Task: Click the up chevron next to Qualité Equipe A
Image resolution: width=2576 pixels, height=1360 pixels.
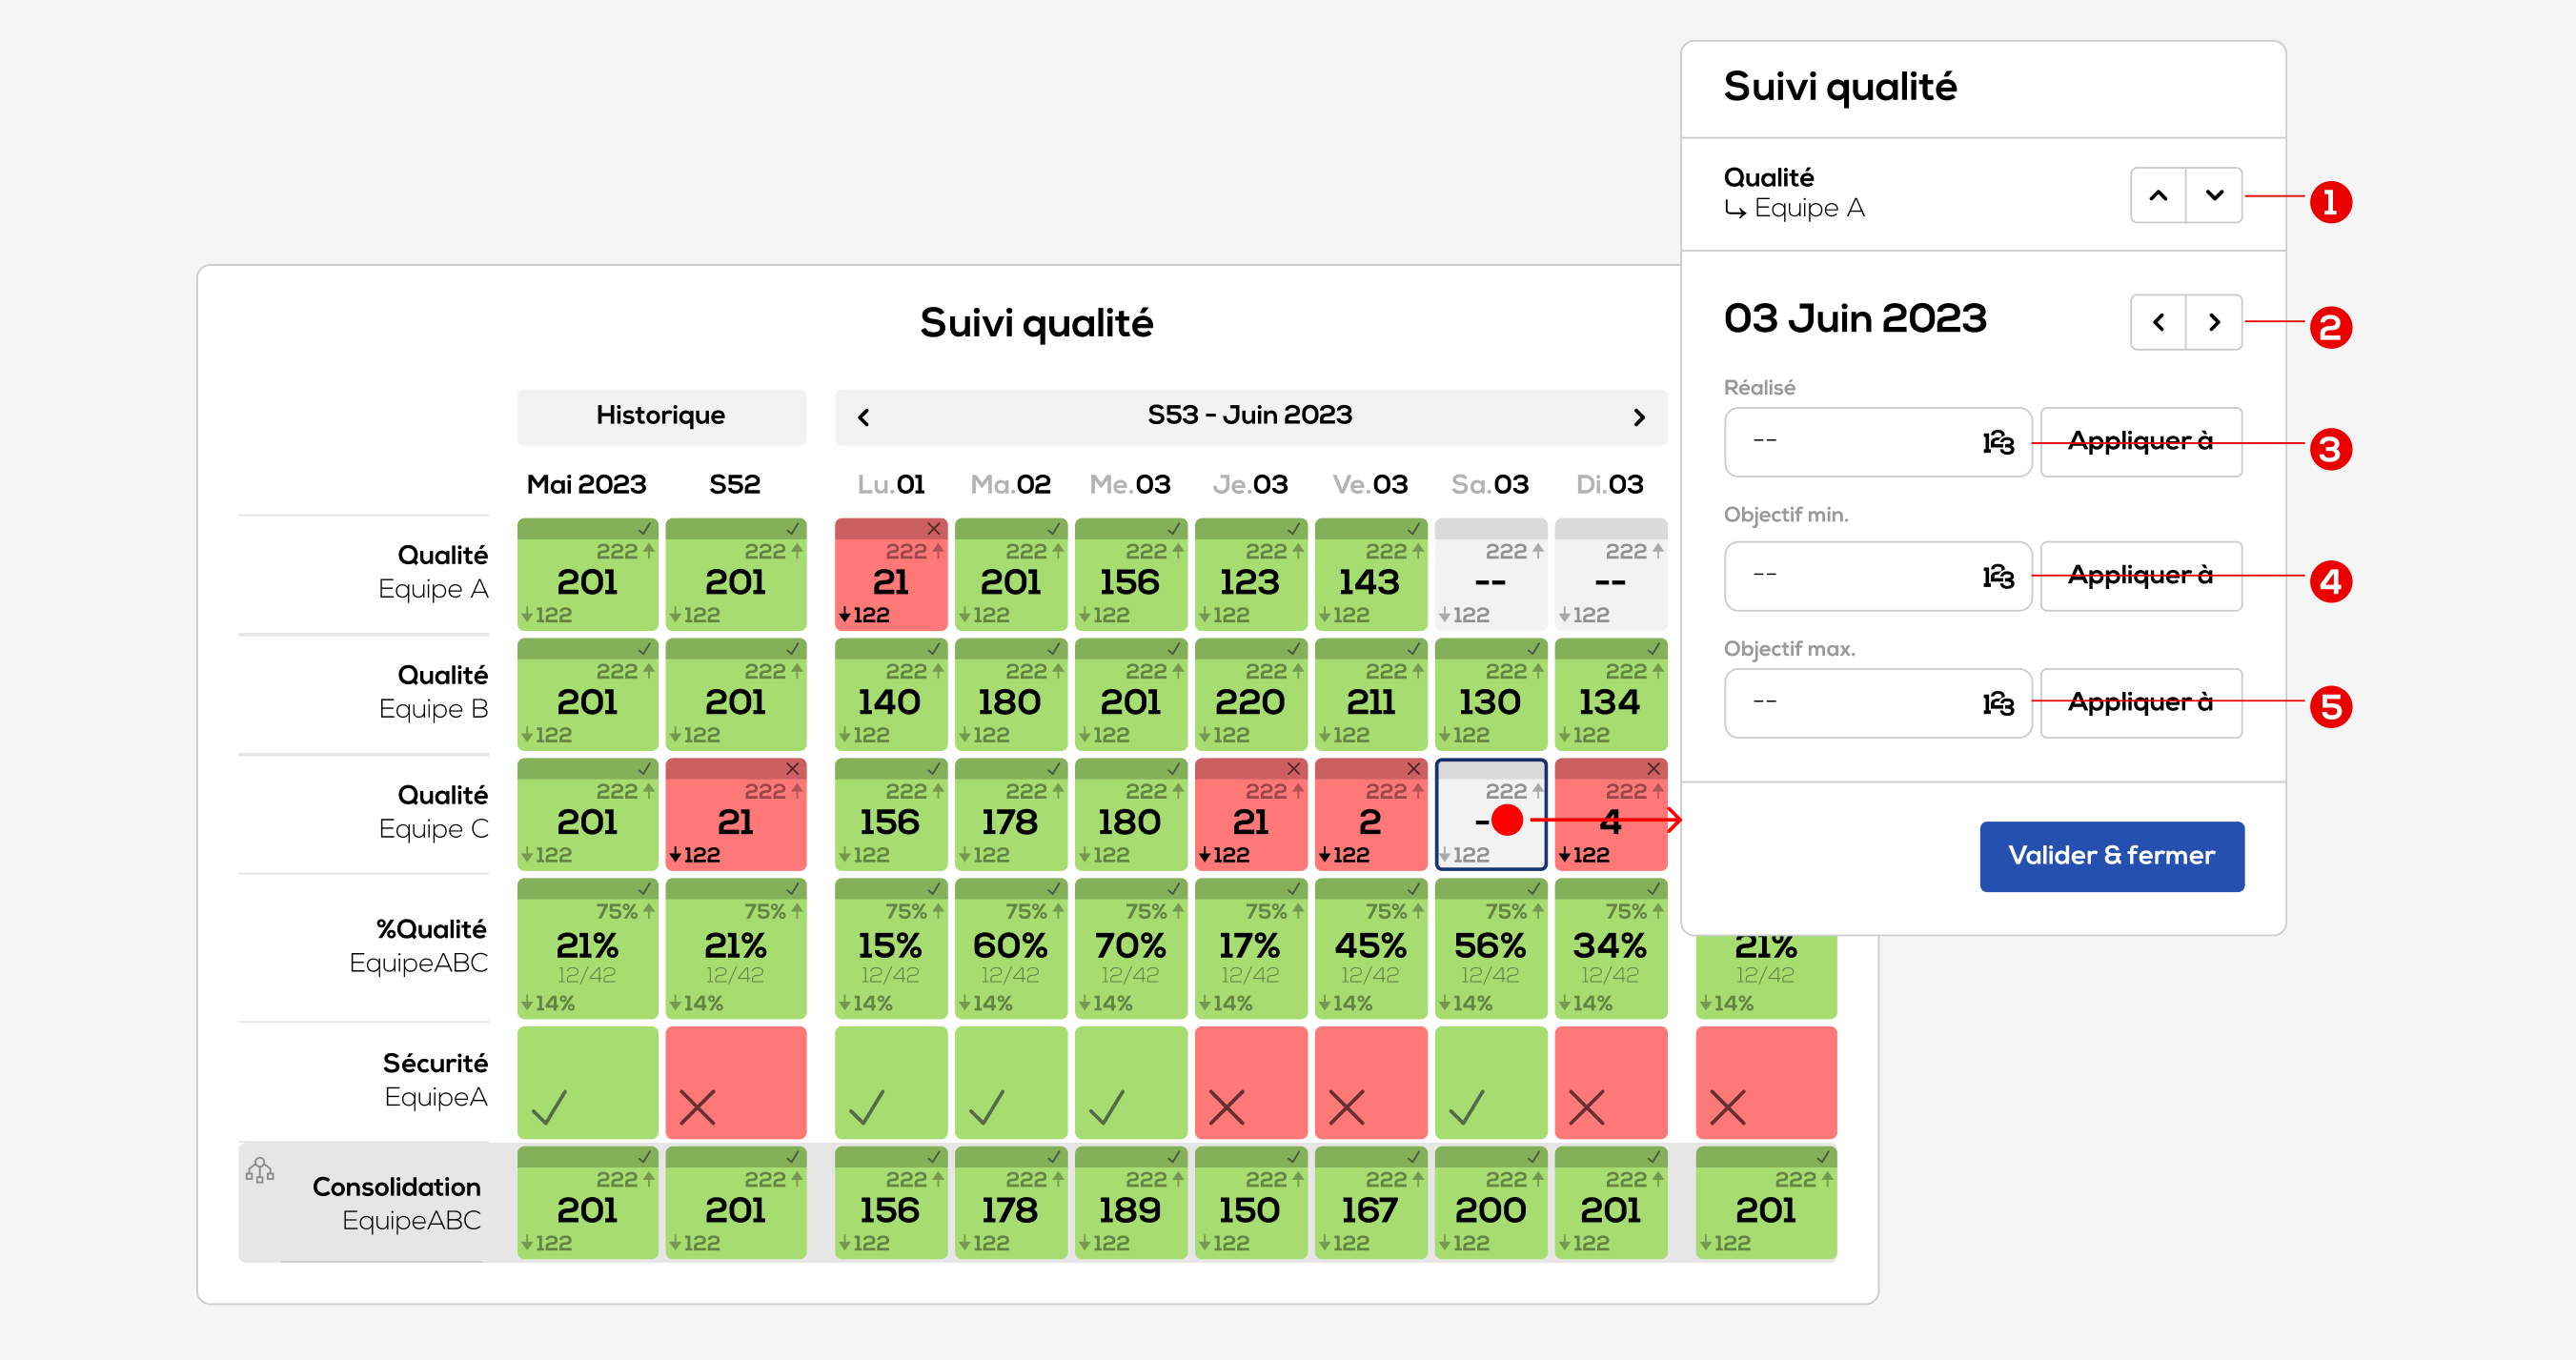Action: coord(2158,195)
